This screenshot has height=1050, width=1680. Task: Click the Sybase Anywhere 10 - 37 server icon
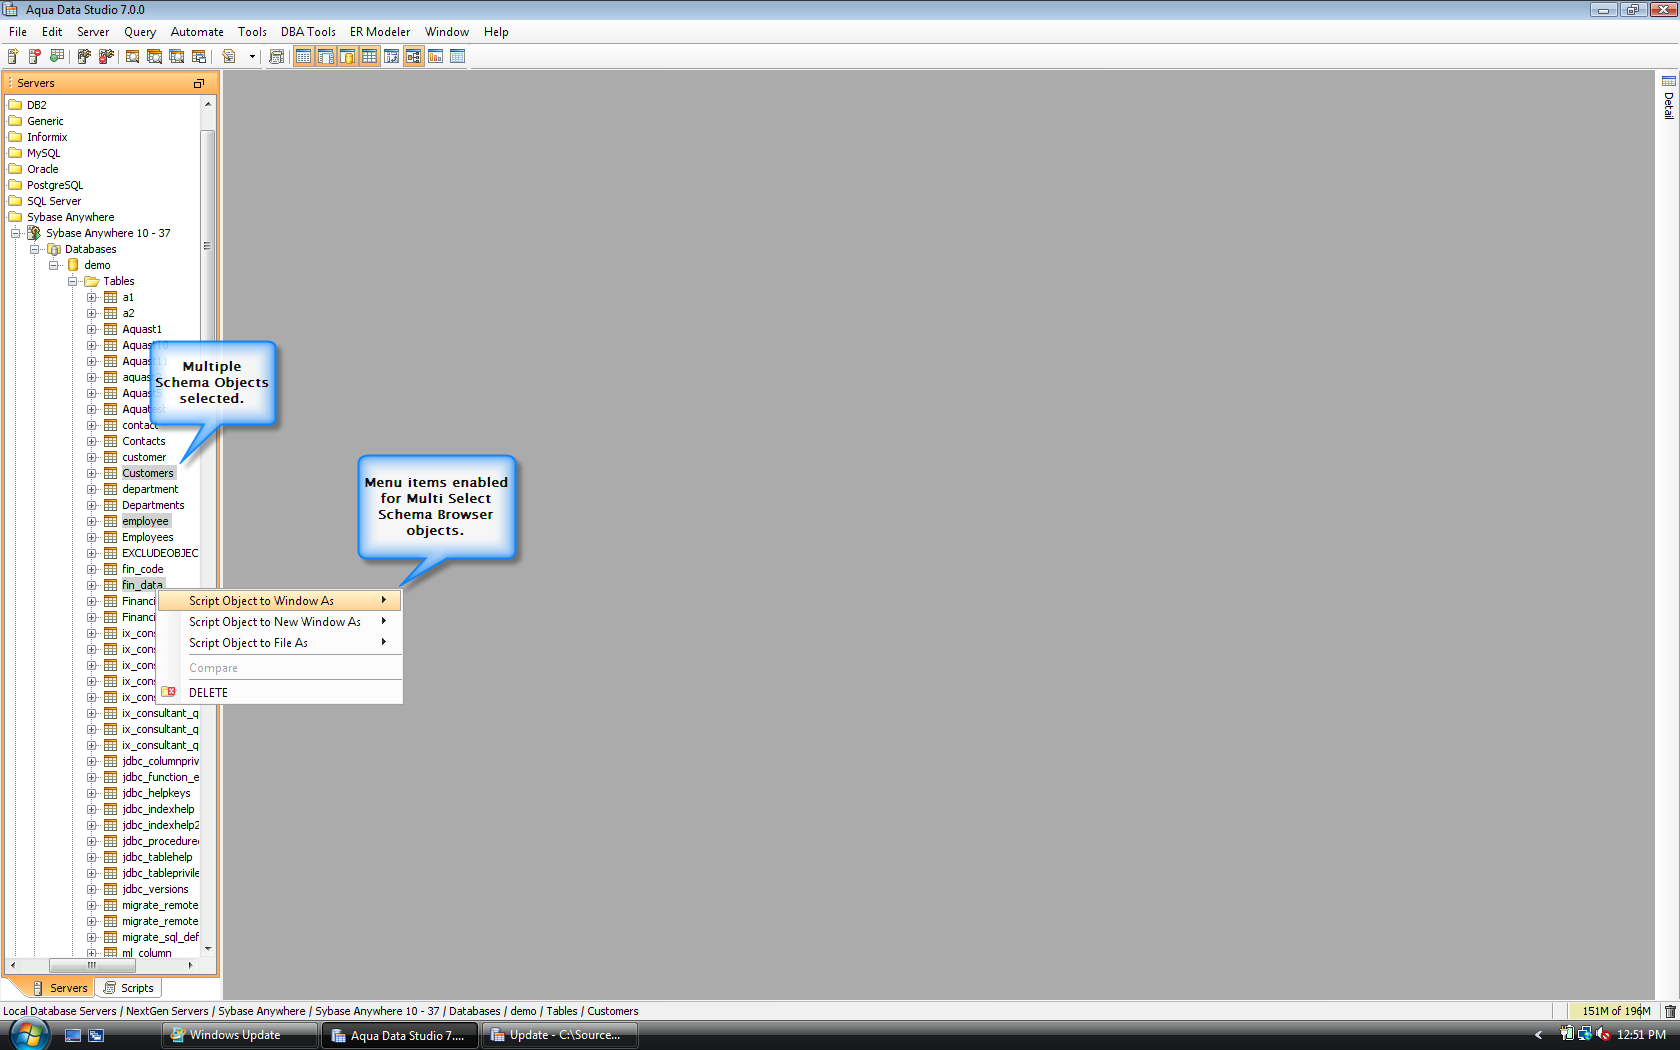pyautogui.click(x=34, y=233)
